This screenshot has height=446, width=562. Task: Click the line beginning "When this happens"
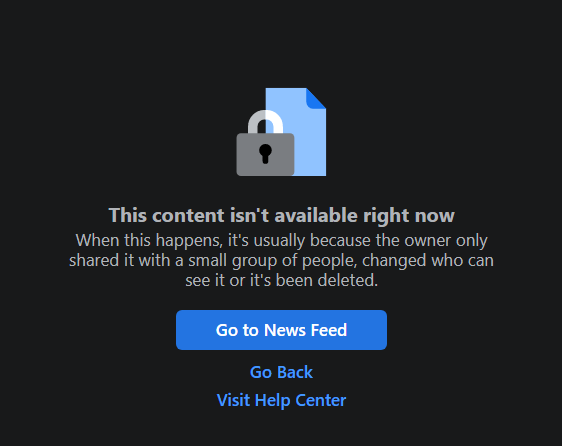(x=281, y=240)
